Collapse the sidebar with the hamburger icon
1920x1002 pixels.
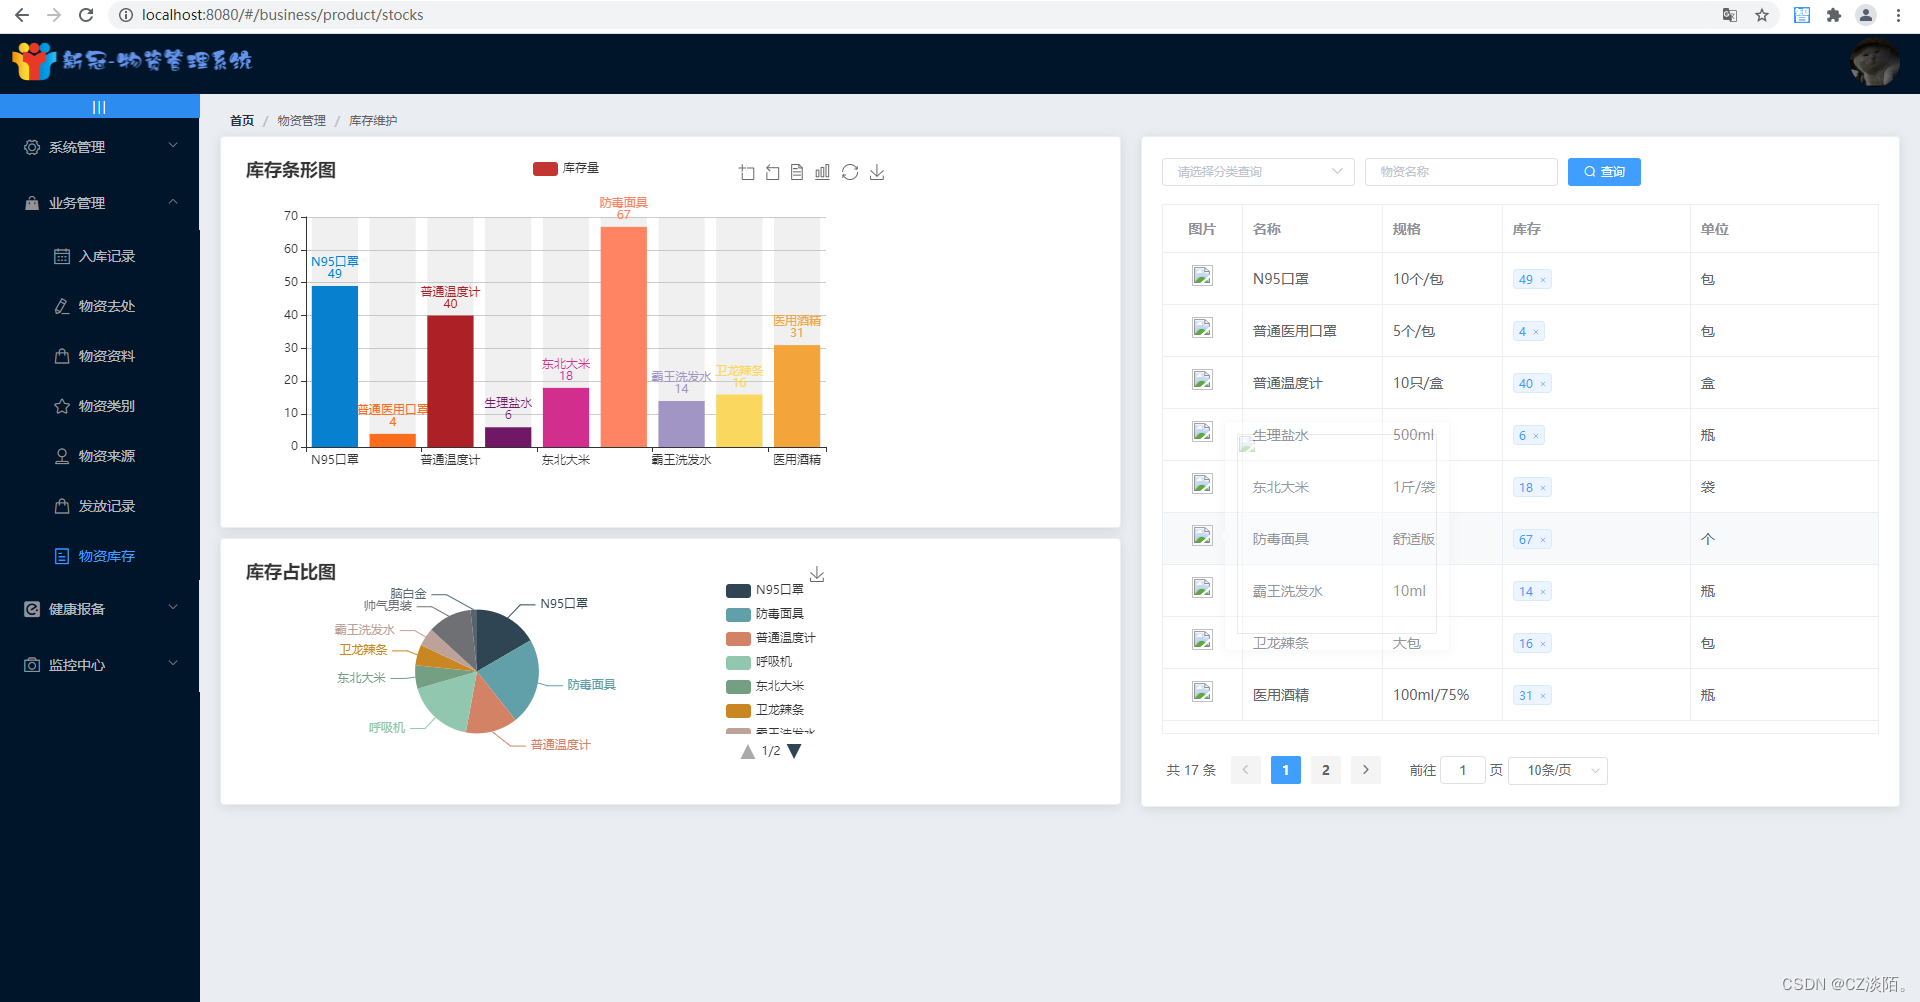click(99, 107)
